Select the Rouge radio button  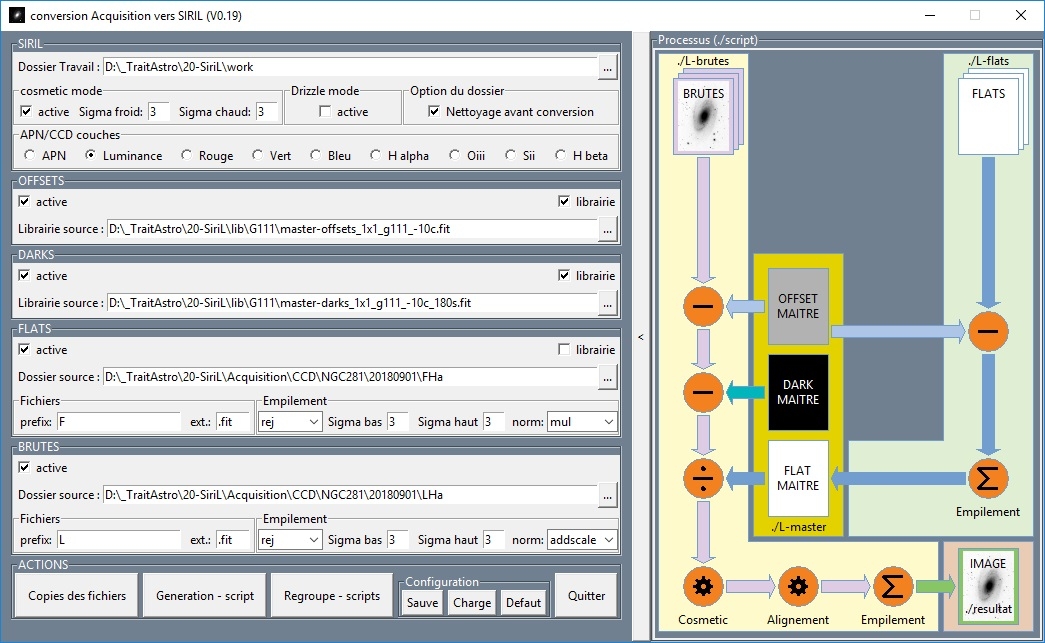point(187,155)
